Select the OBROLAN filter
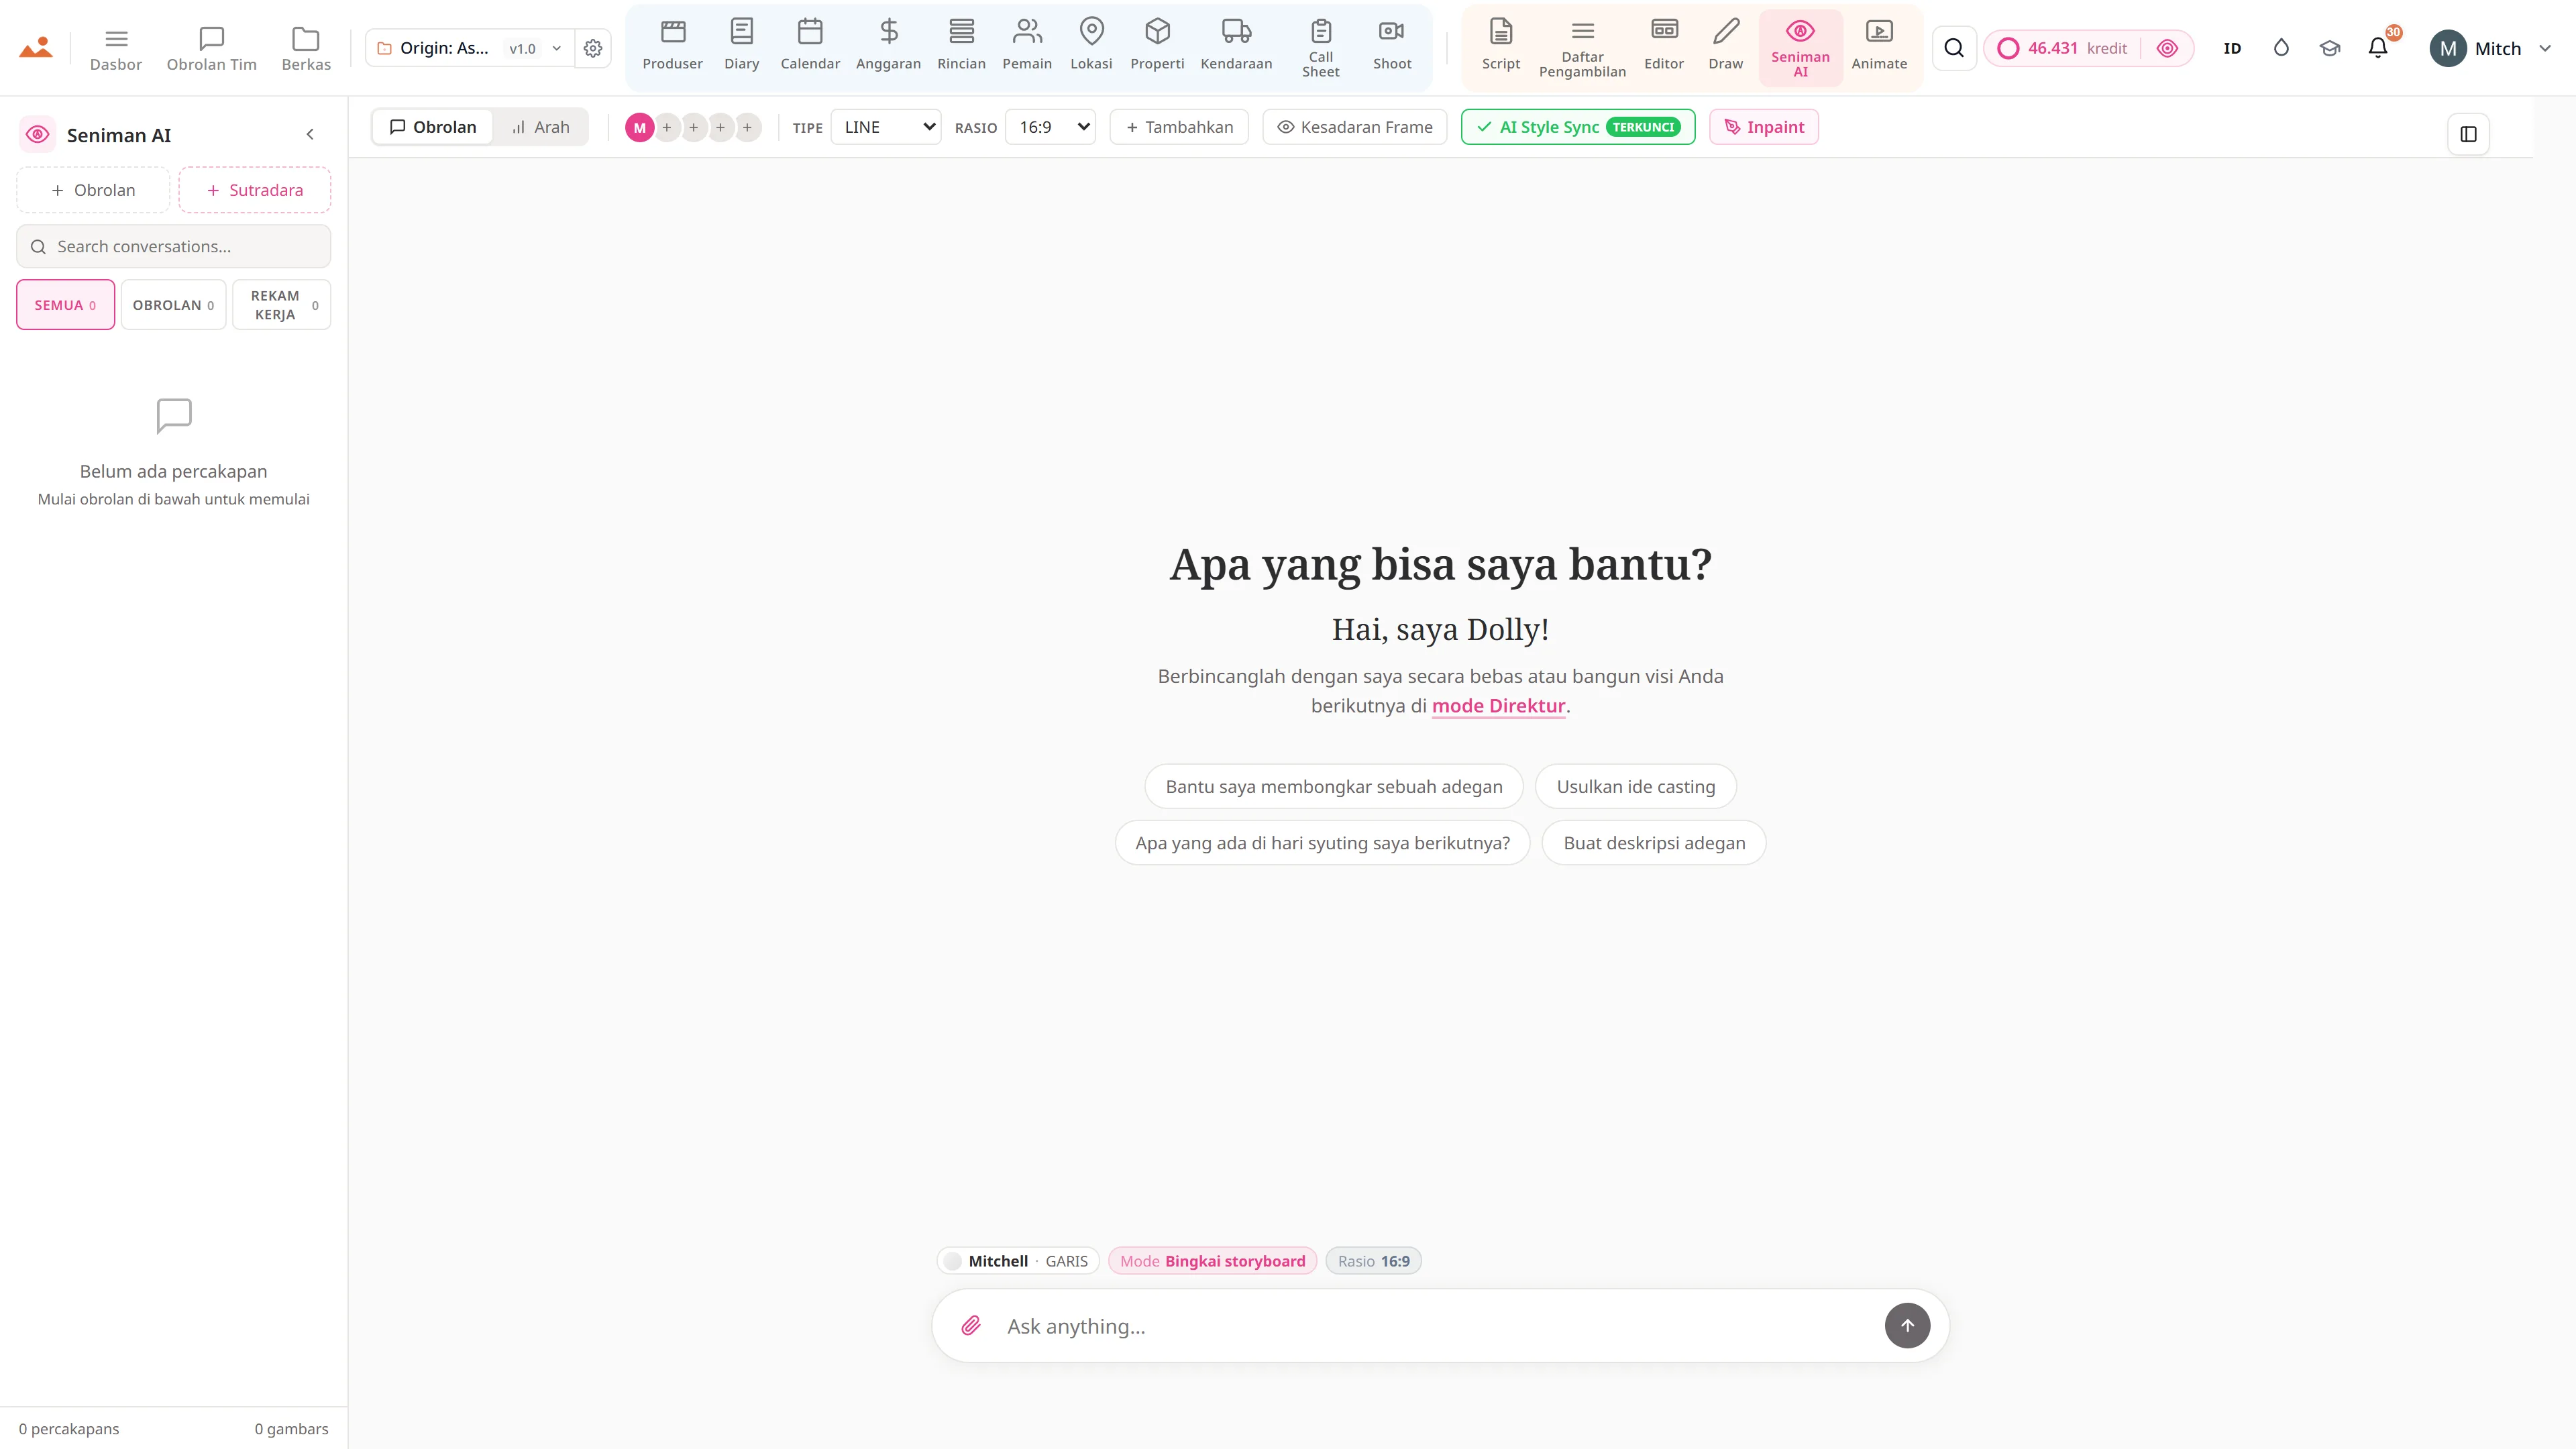2576x1449 pixels. 173,305
